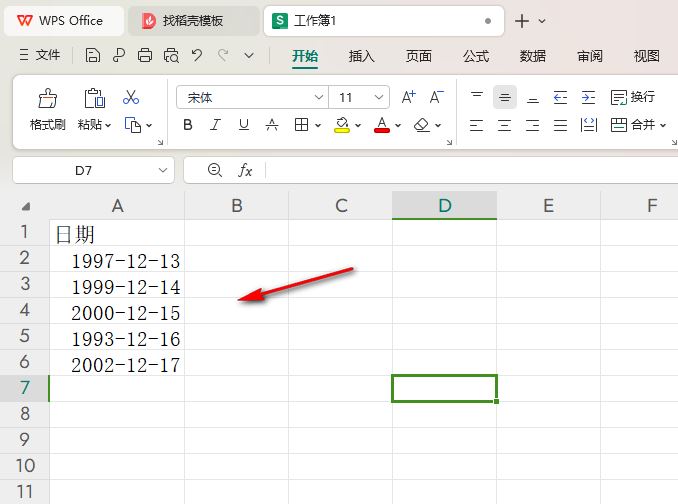Toggle Italic formatting

click(215, 125)
